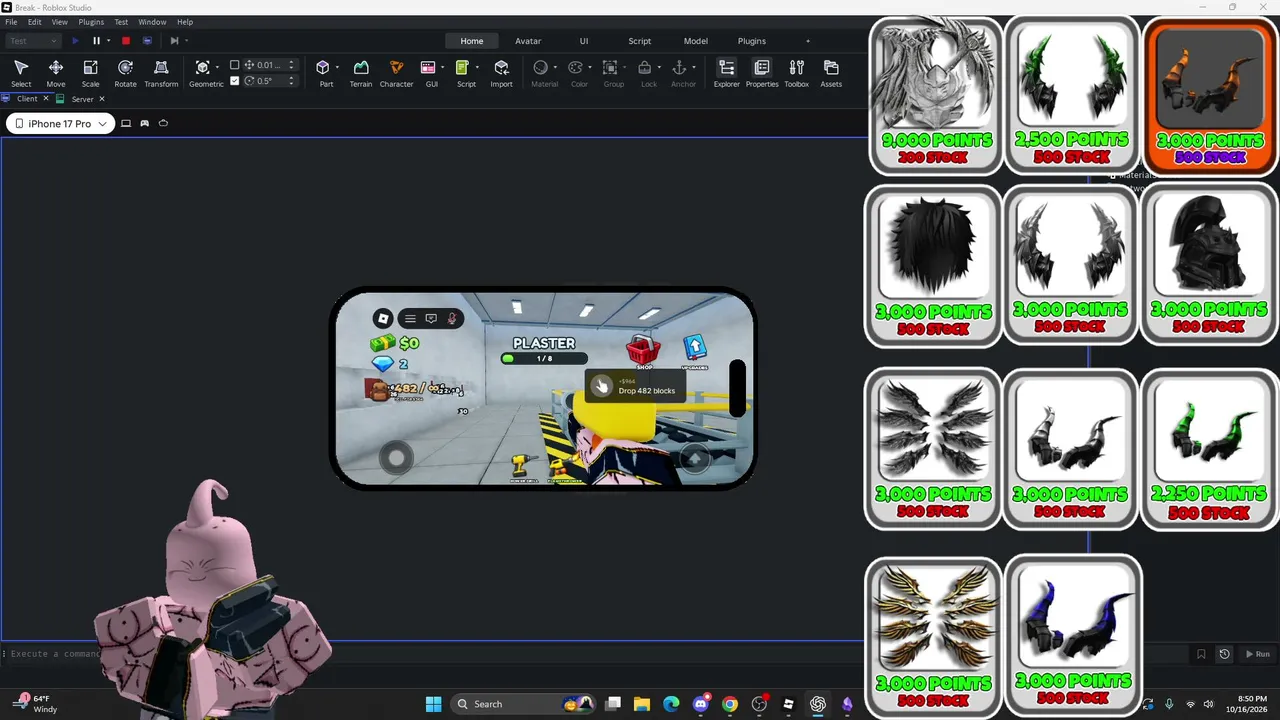The image size is (1280, 720).
Task: Pick the Scale tool
Action: (x=90, y=73)
